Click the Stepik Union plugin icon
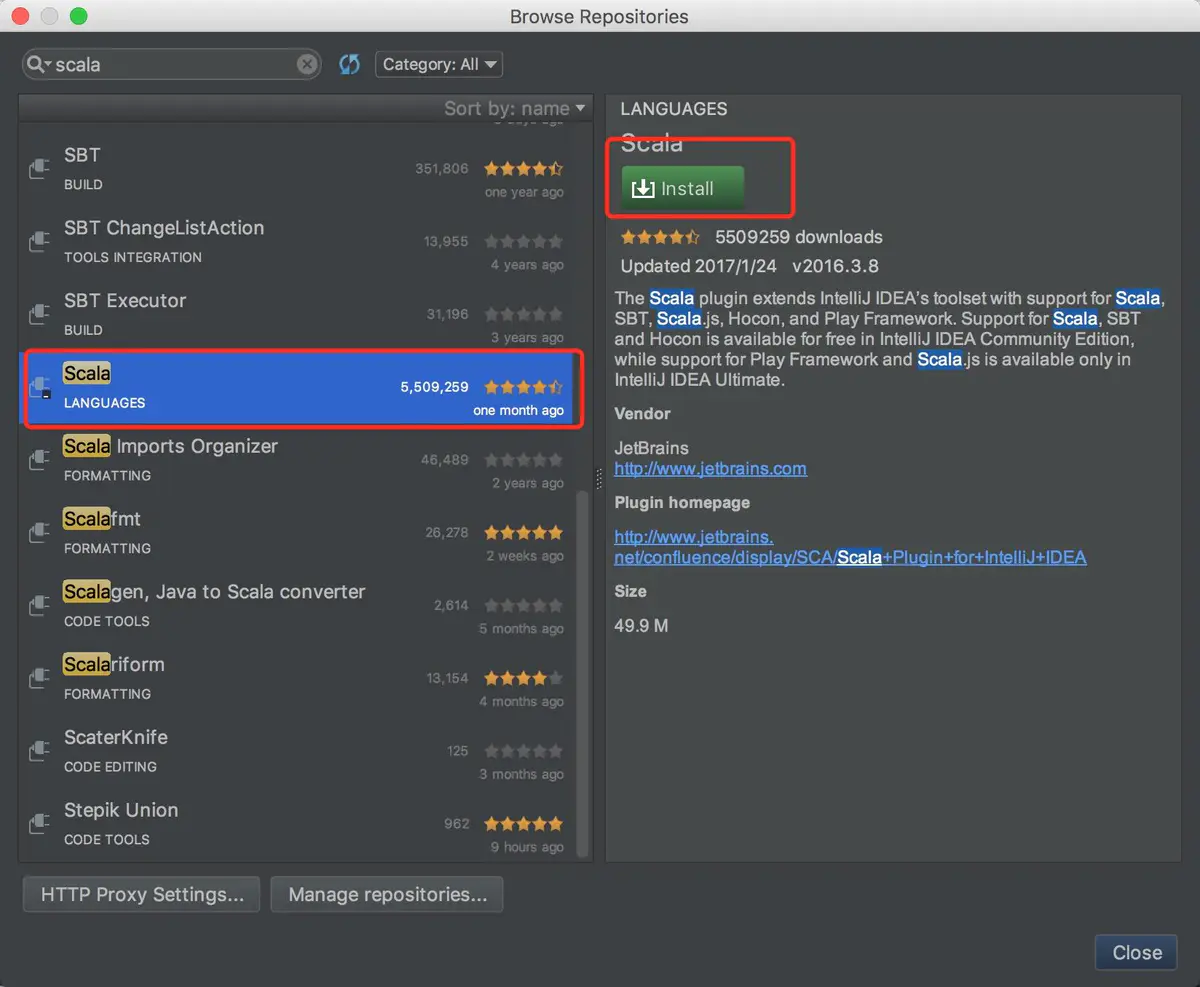Image resolution: width=1200 pixels, height=987 pixels. pyautogui.click(x=39, y=825)
